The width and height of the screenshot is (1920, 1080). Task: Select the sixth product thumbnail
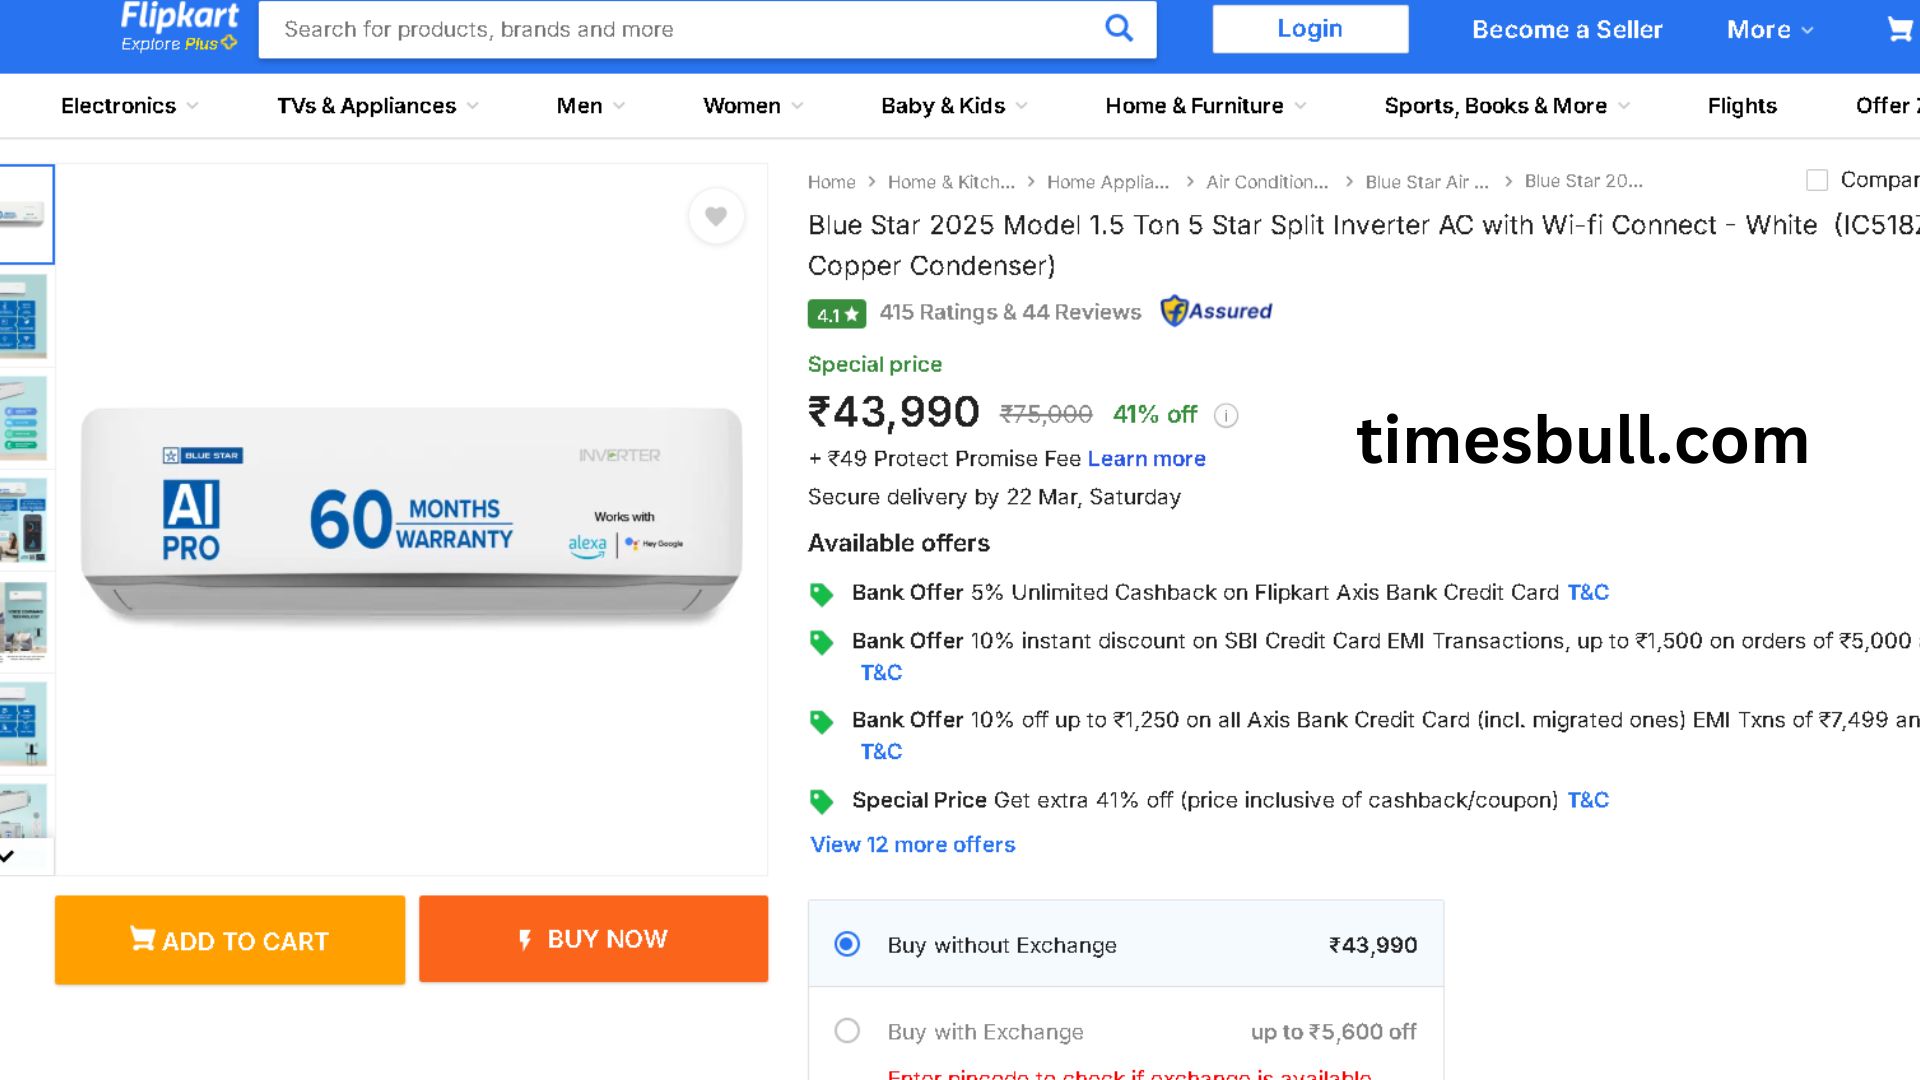pyautogui.click(x=24, y=725)
